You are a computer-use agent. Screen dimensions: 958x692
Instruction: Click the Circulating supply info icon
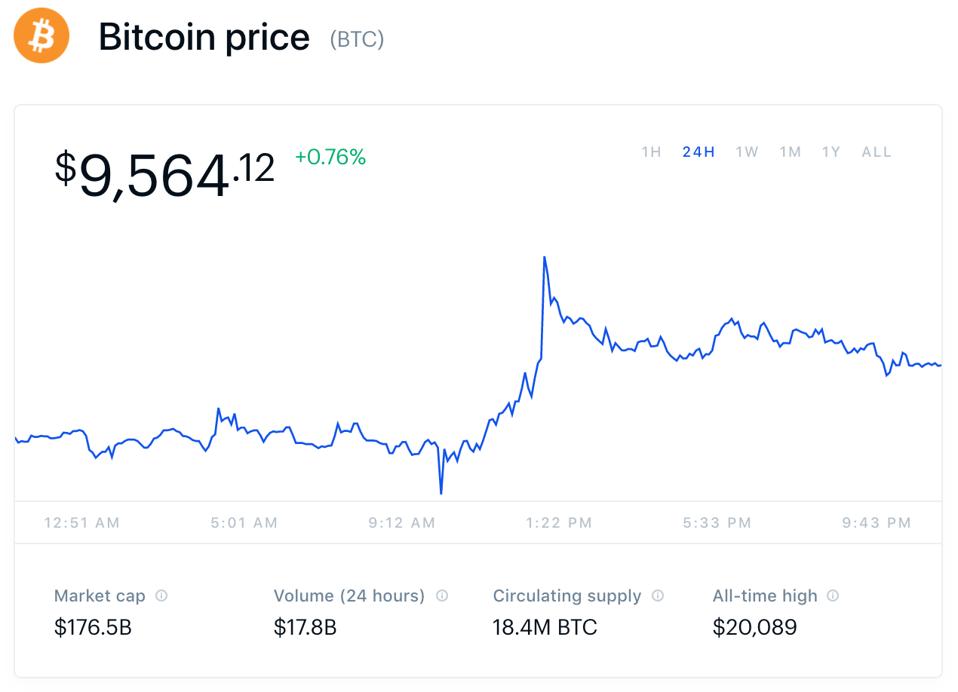click(x=658, y=595)
